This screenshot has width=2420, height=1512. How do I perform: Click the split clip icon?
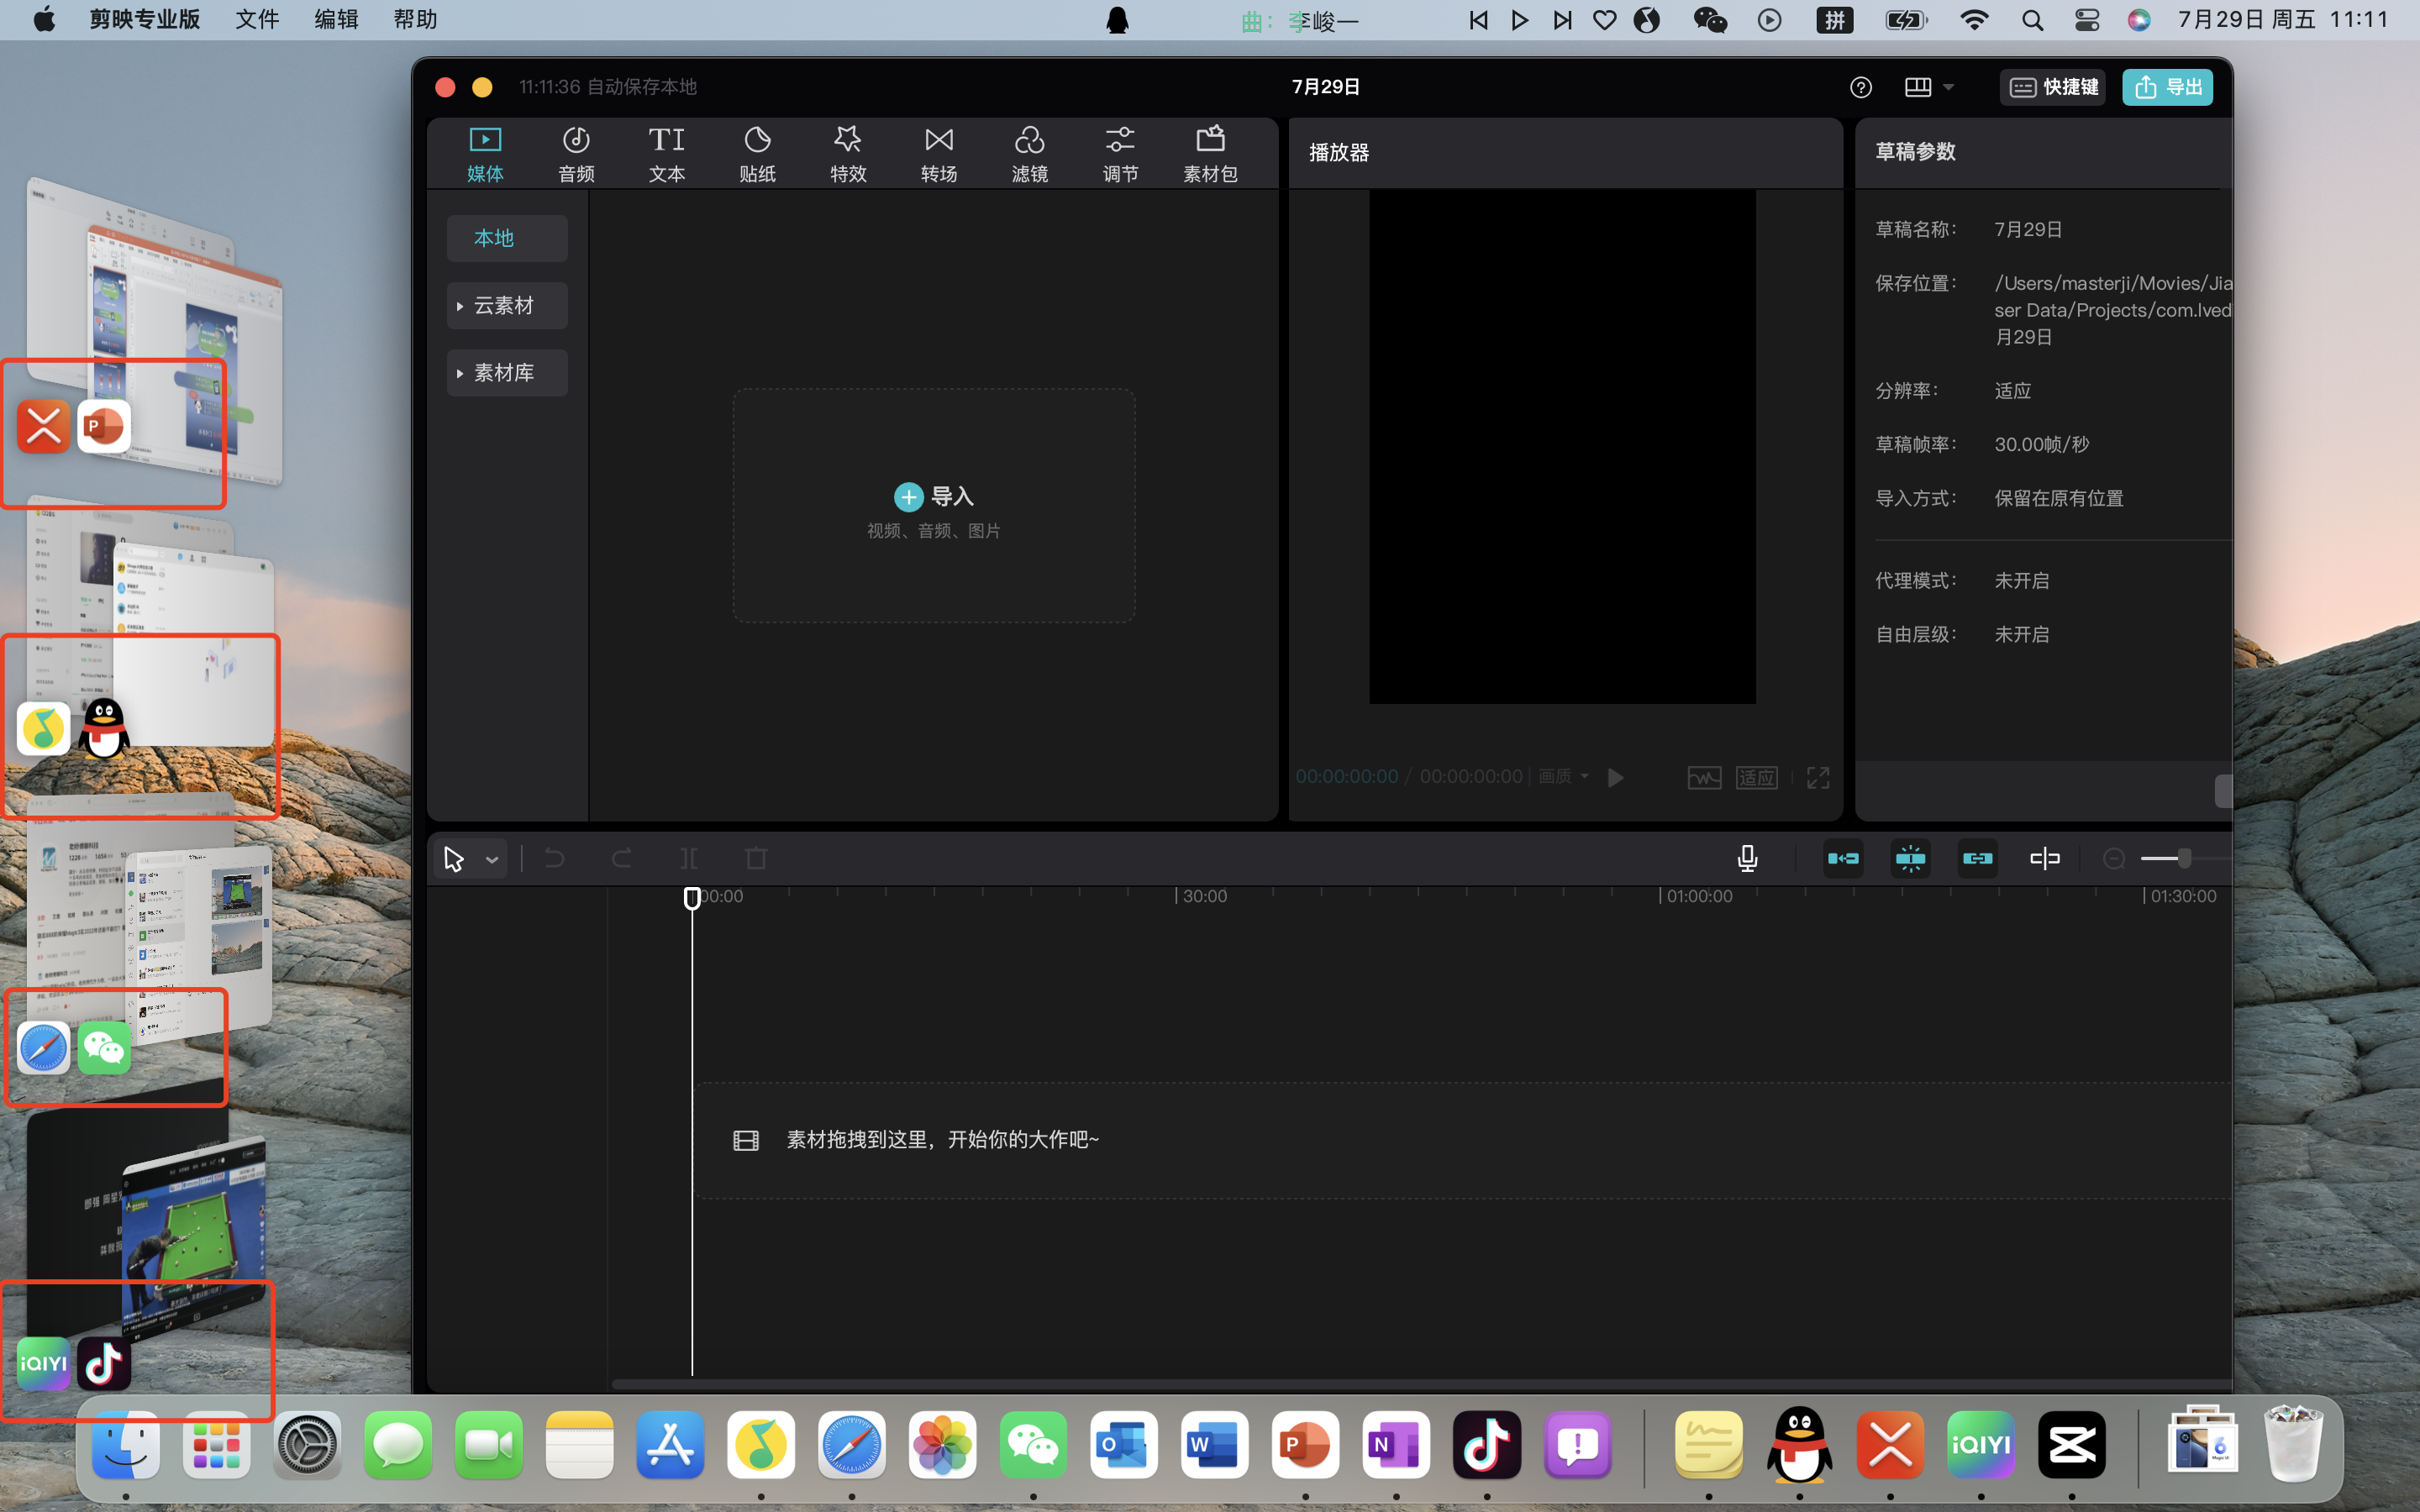click(689, 858)
